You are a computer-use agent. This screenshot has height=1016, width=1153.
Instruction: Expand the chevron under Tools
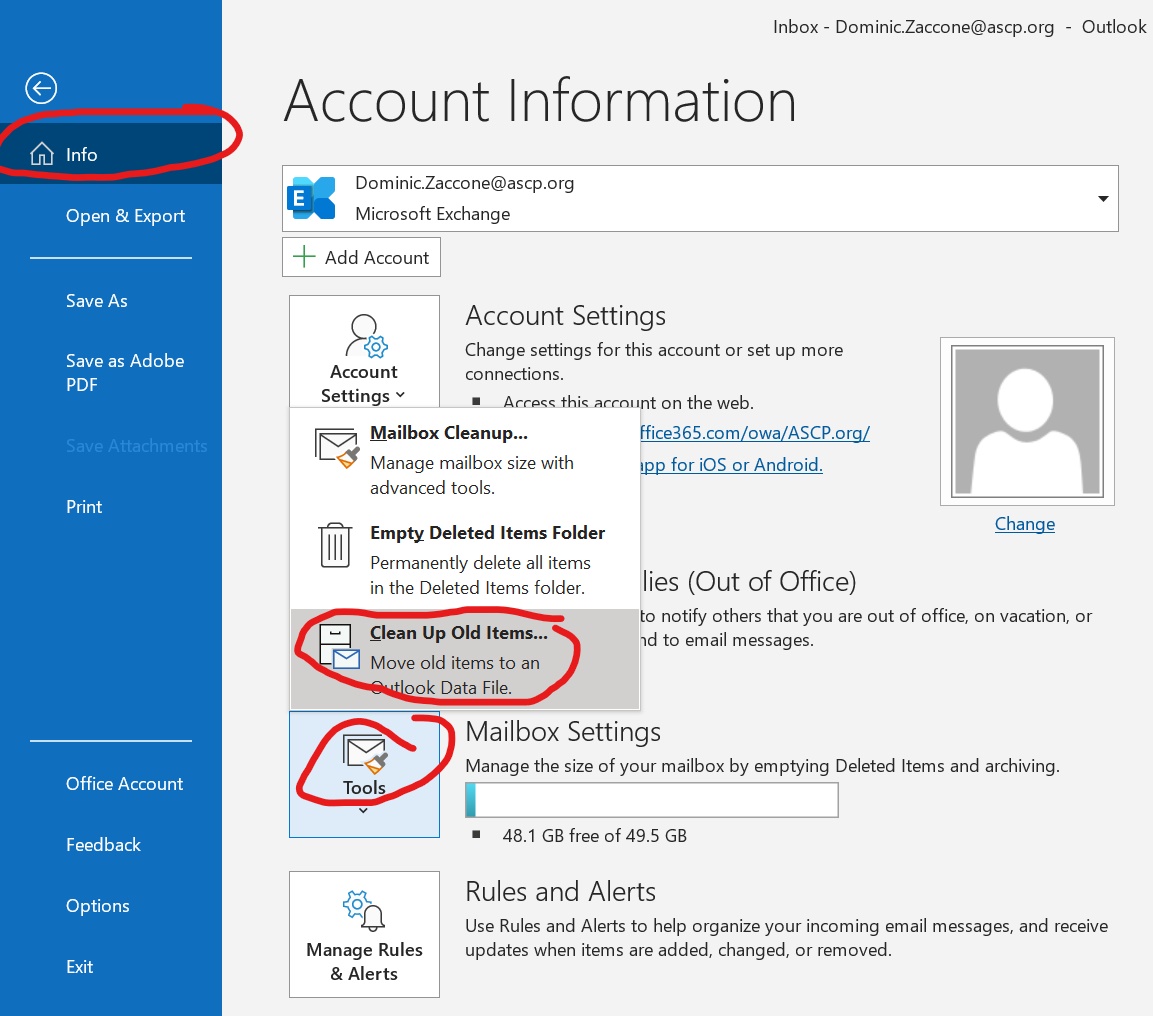(x=363, y=811)
